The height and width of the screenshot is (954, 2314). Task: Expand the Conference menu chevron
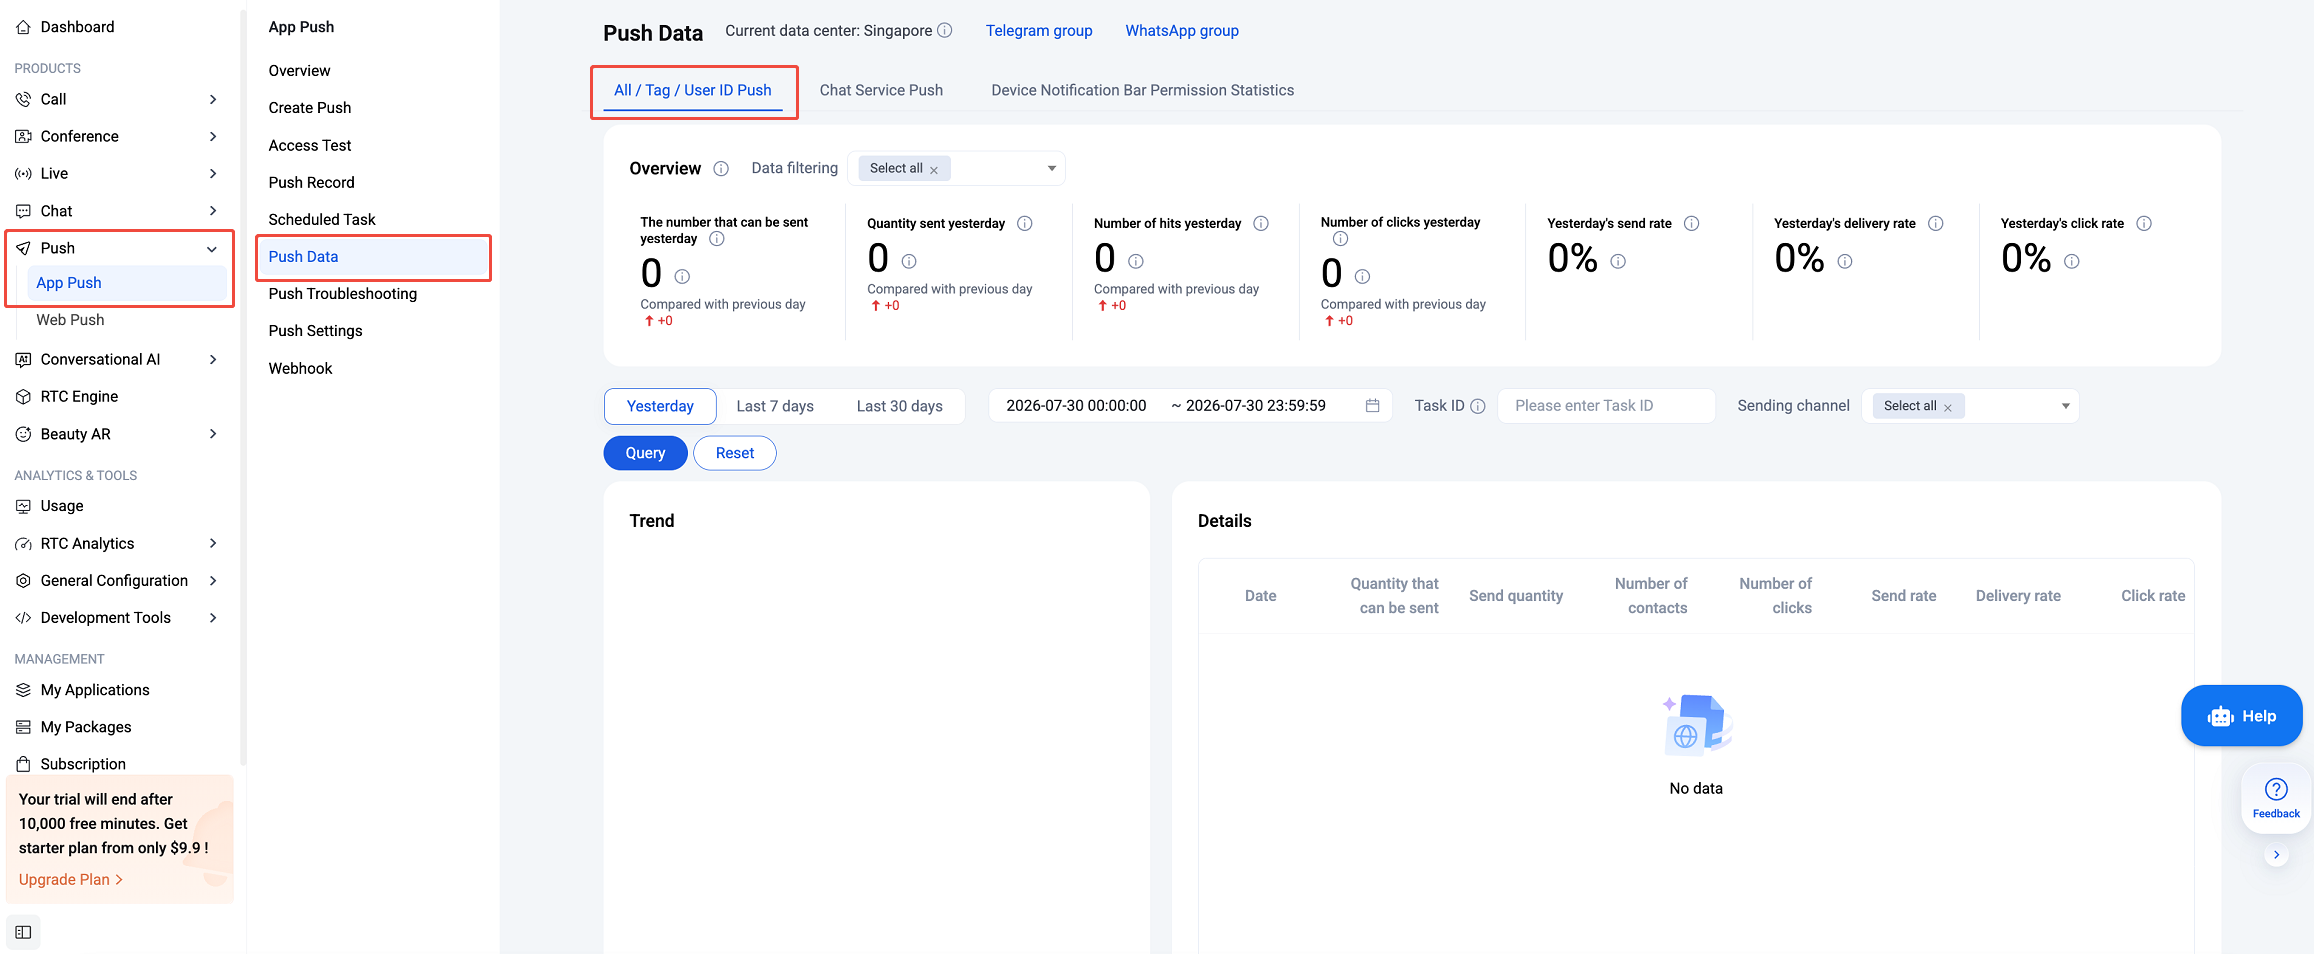[213, 136]
